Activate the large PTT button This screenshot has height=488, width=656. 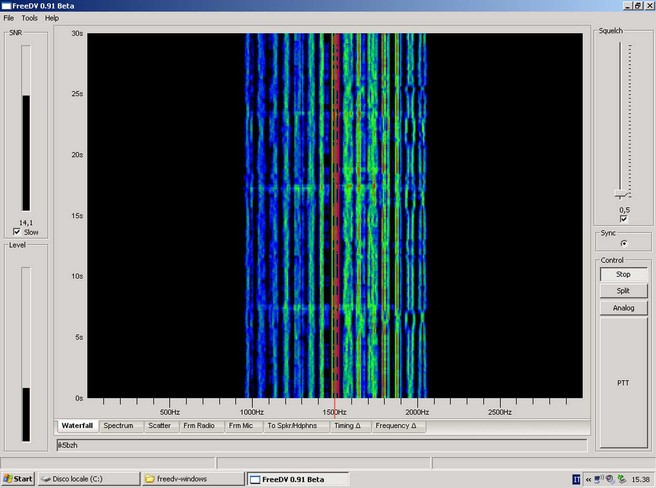(x=623, y=383)
